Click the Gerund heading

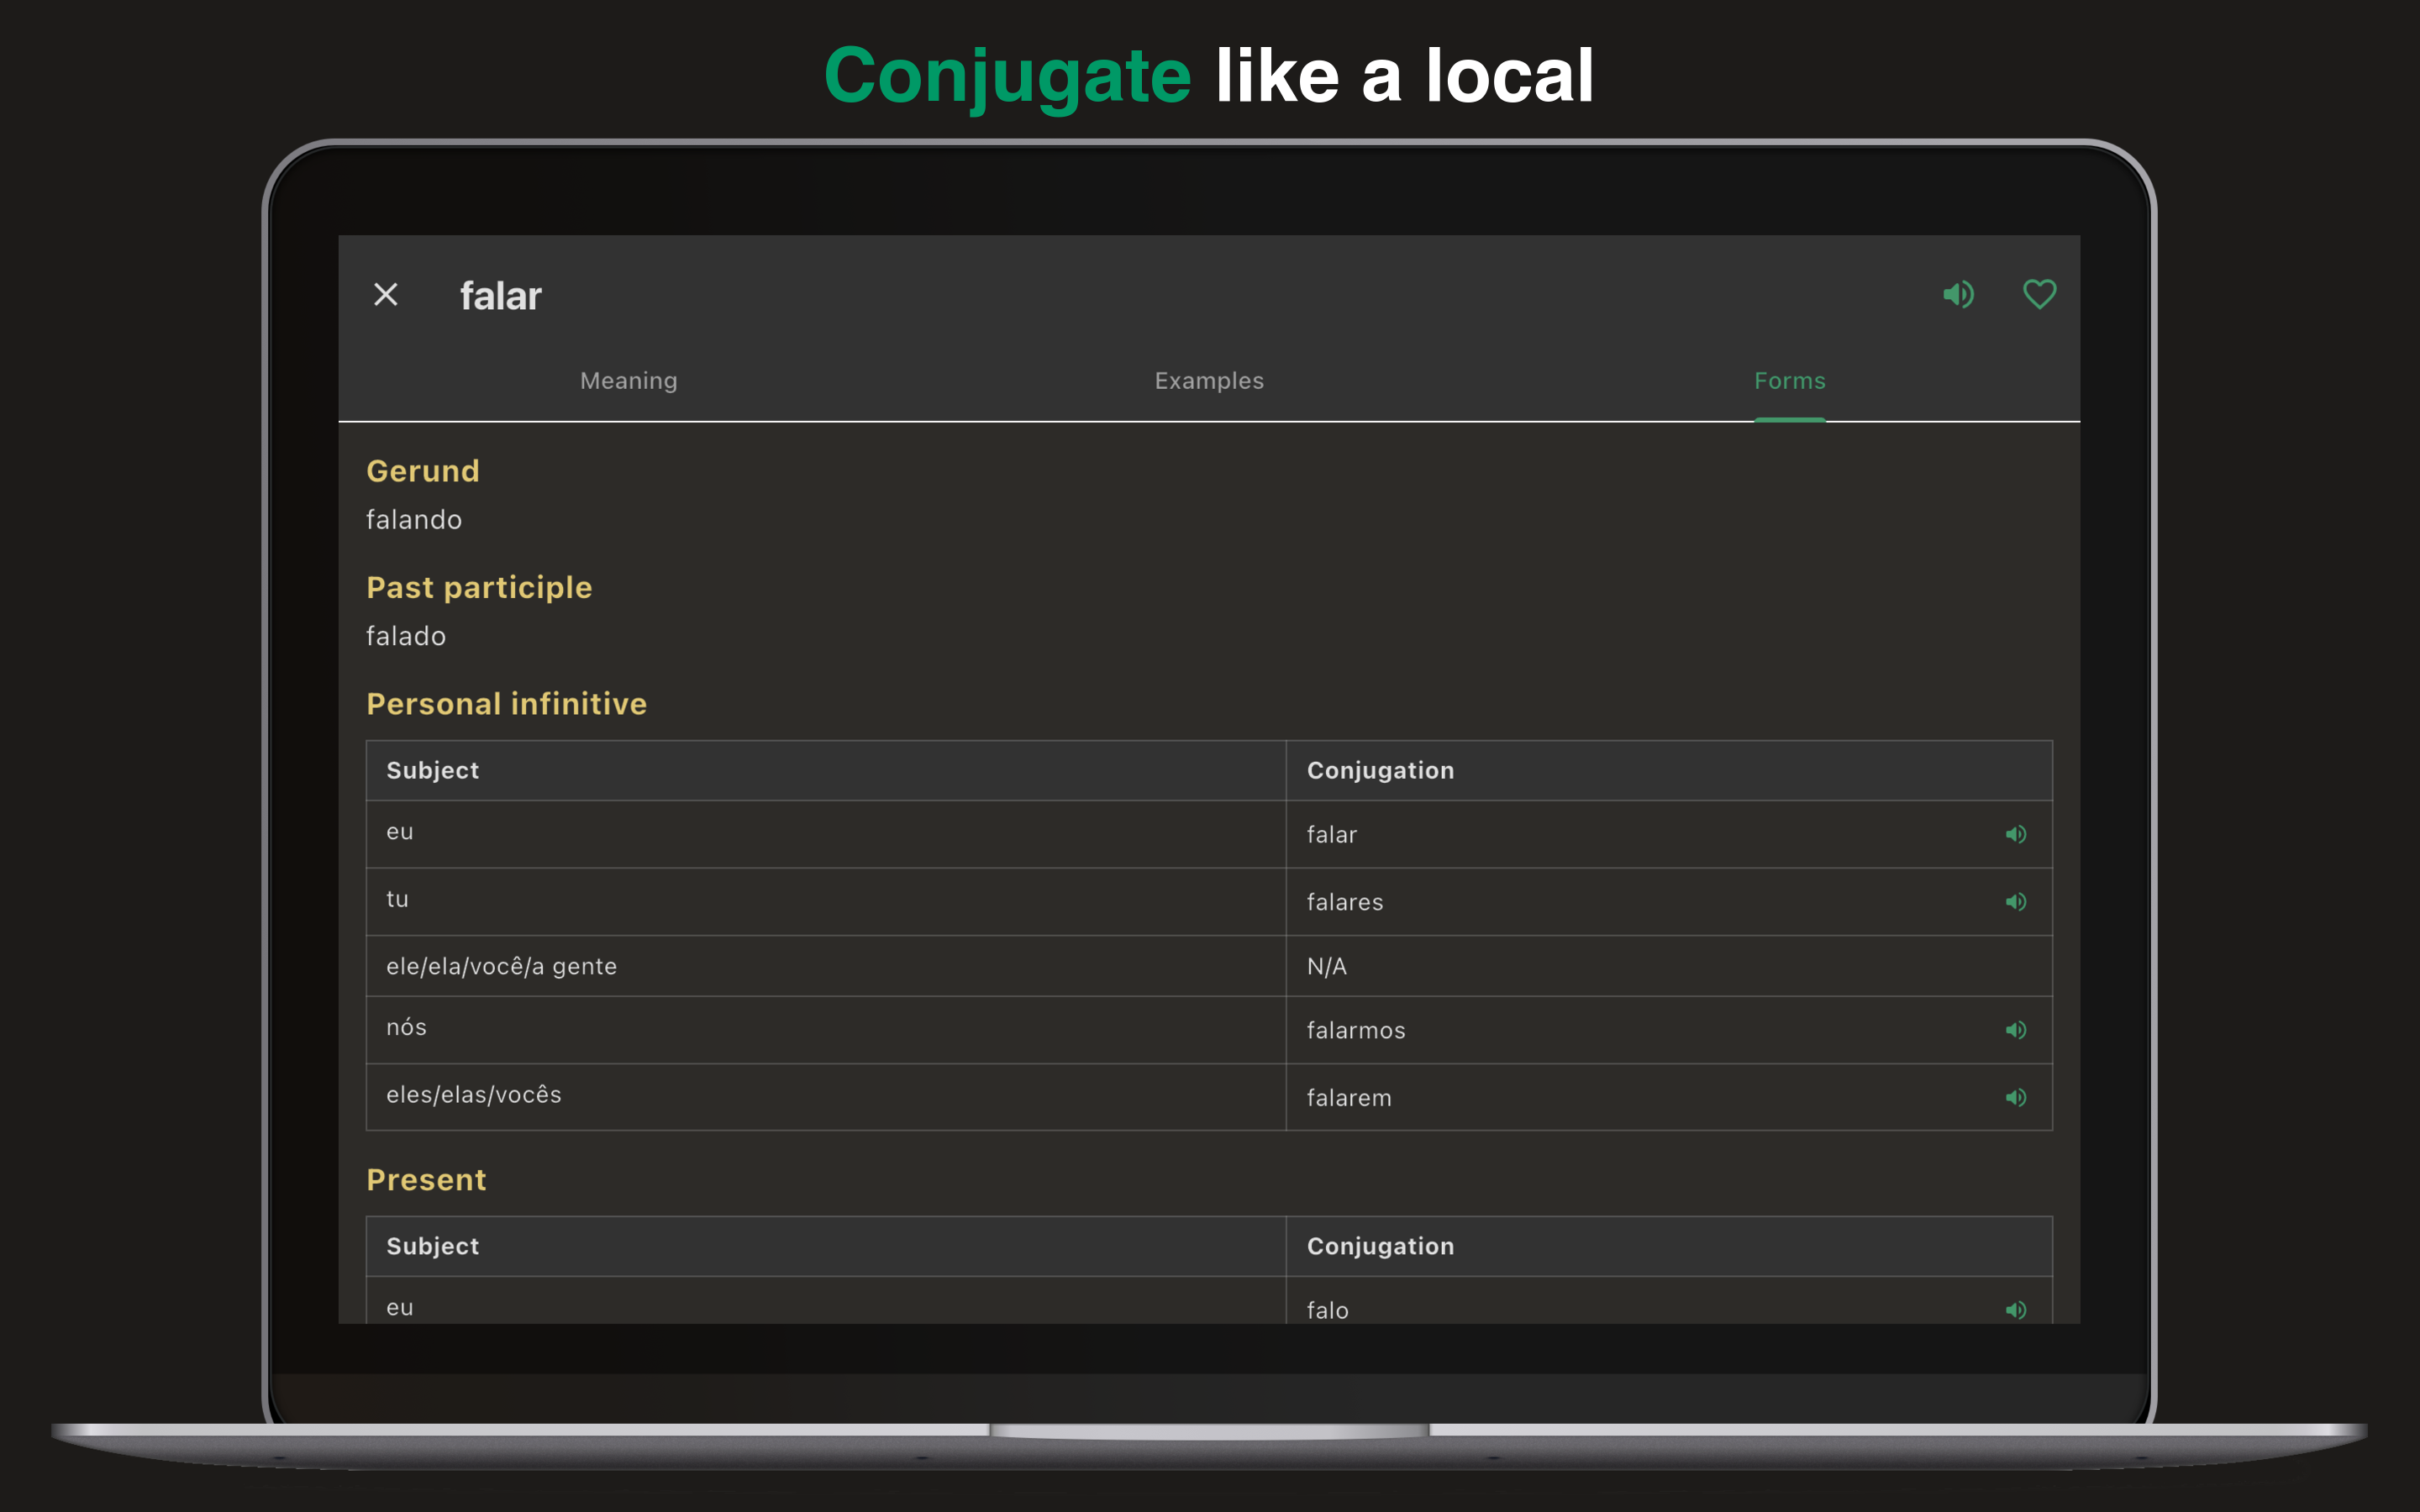423,471
